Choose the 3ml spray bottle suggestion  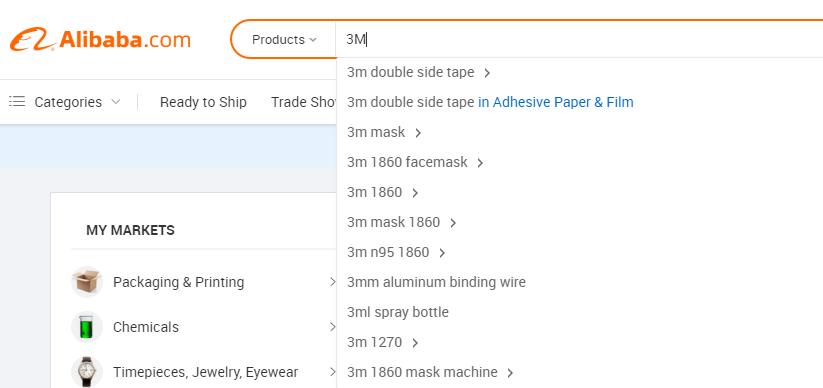tap(398, 312)
